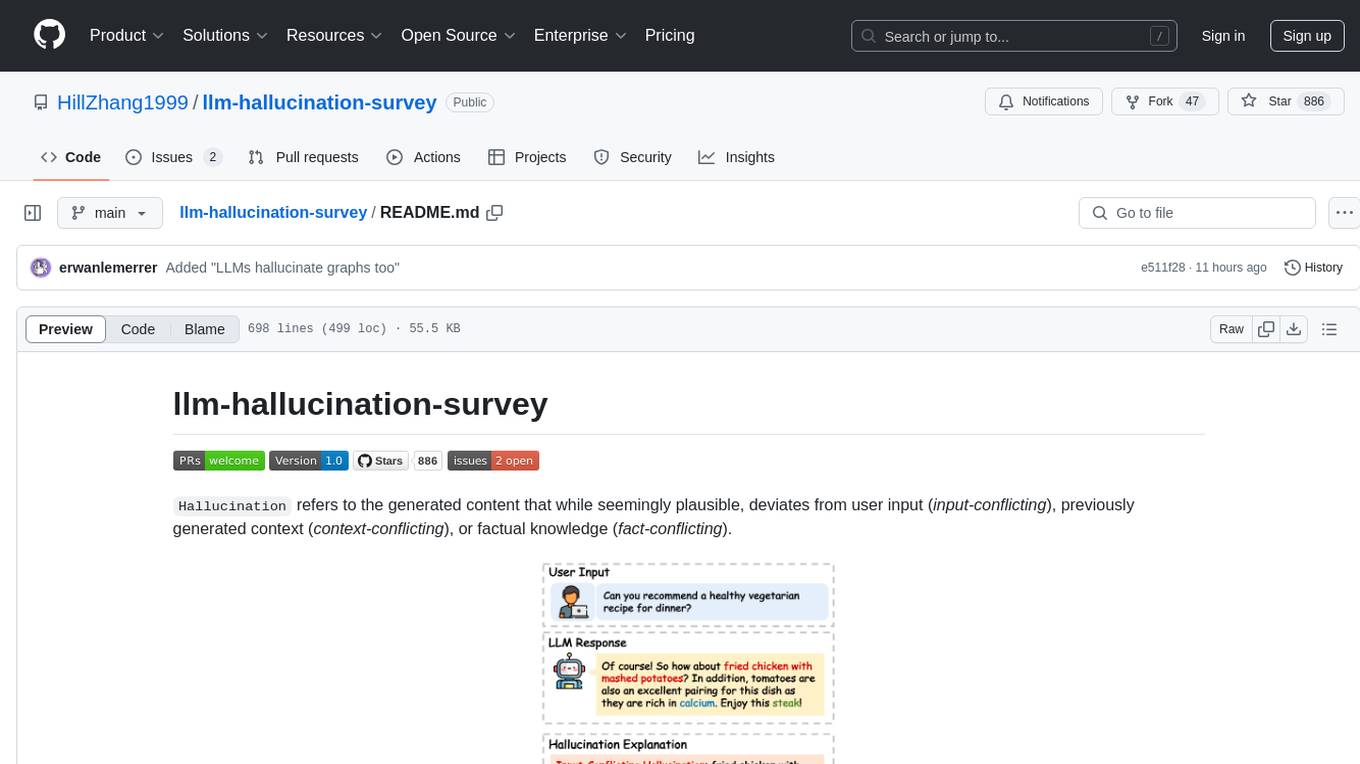The image size is (1360, 764).
Task: Open llm-hallucination-survey breadcrumb link
Action: pos(273,213)
